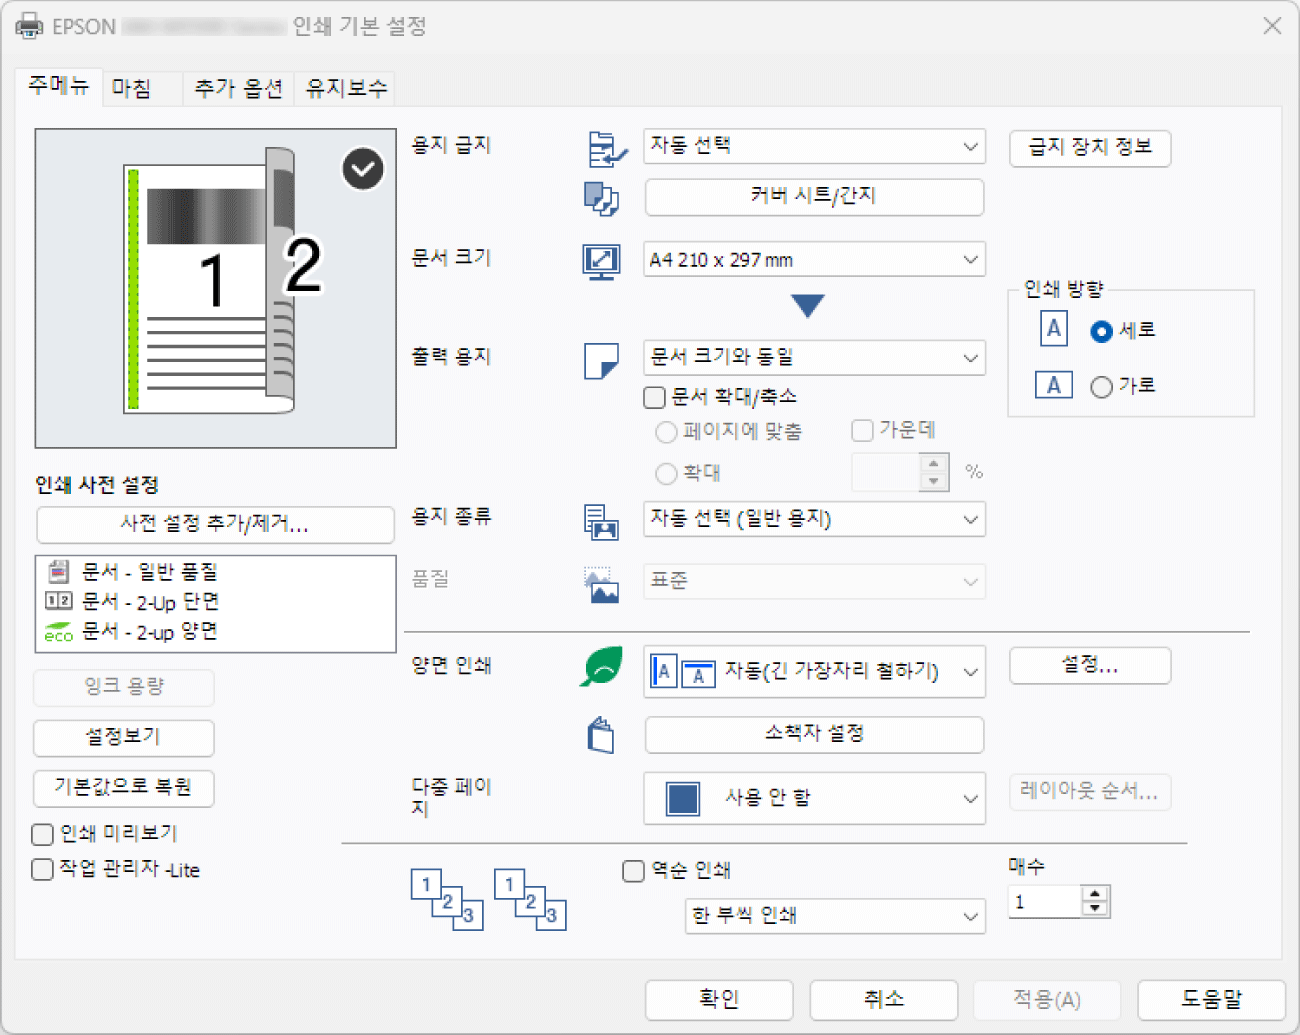Open the 유지보수 maintenance tab
This screenshot has width=1300, height=1035.
point(346,88)
